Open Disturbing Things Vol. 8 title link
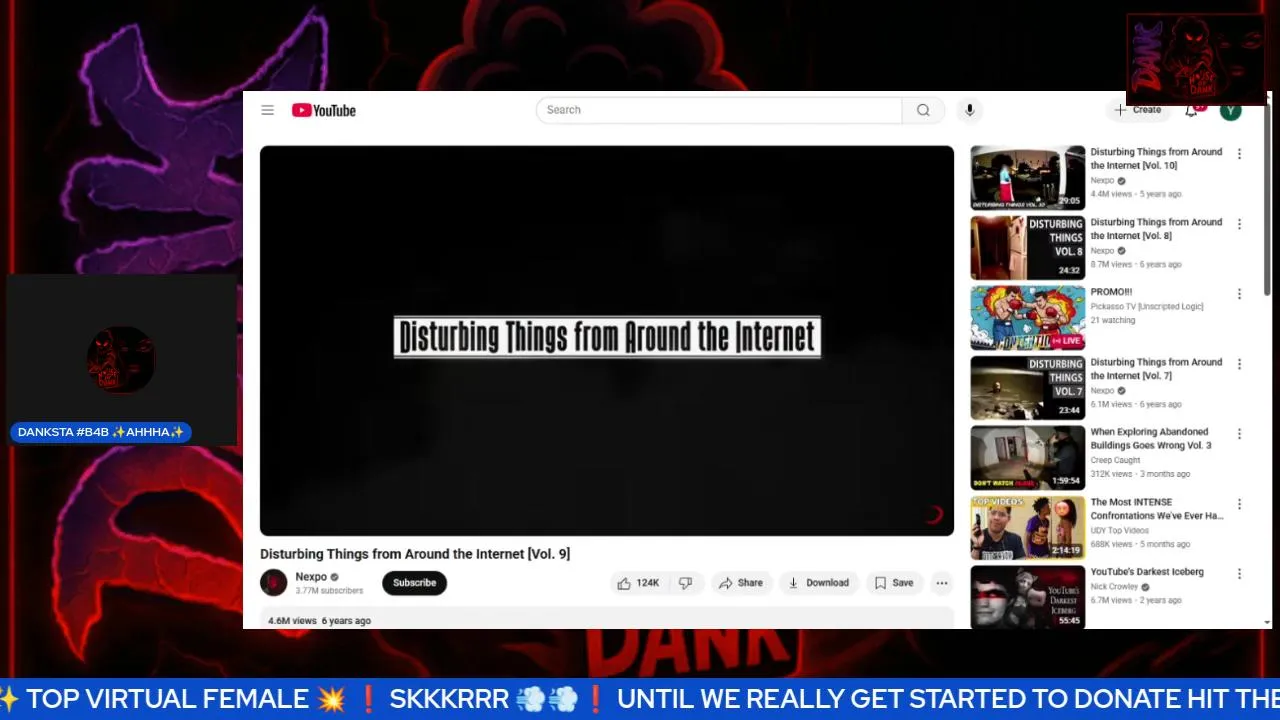This screenshot has height=720, width=1280. (1156, 229)
